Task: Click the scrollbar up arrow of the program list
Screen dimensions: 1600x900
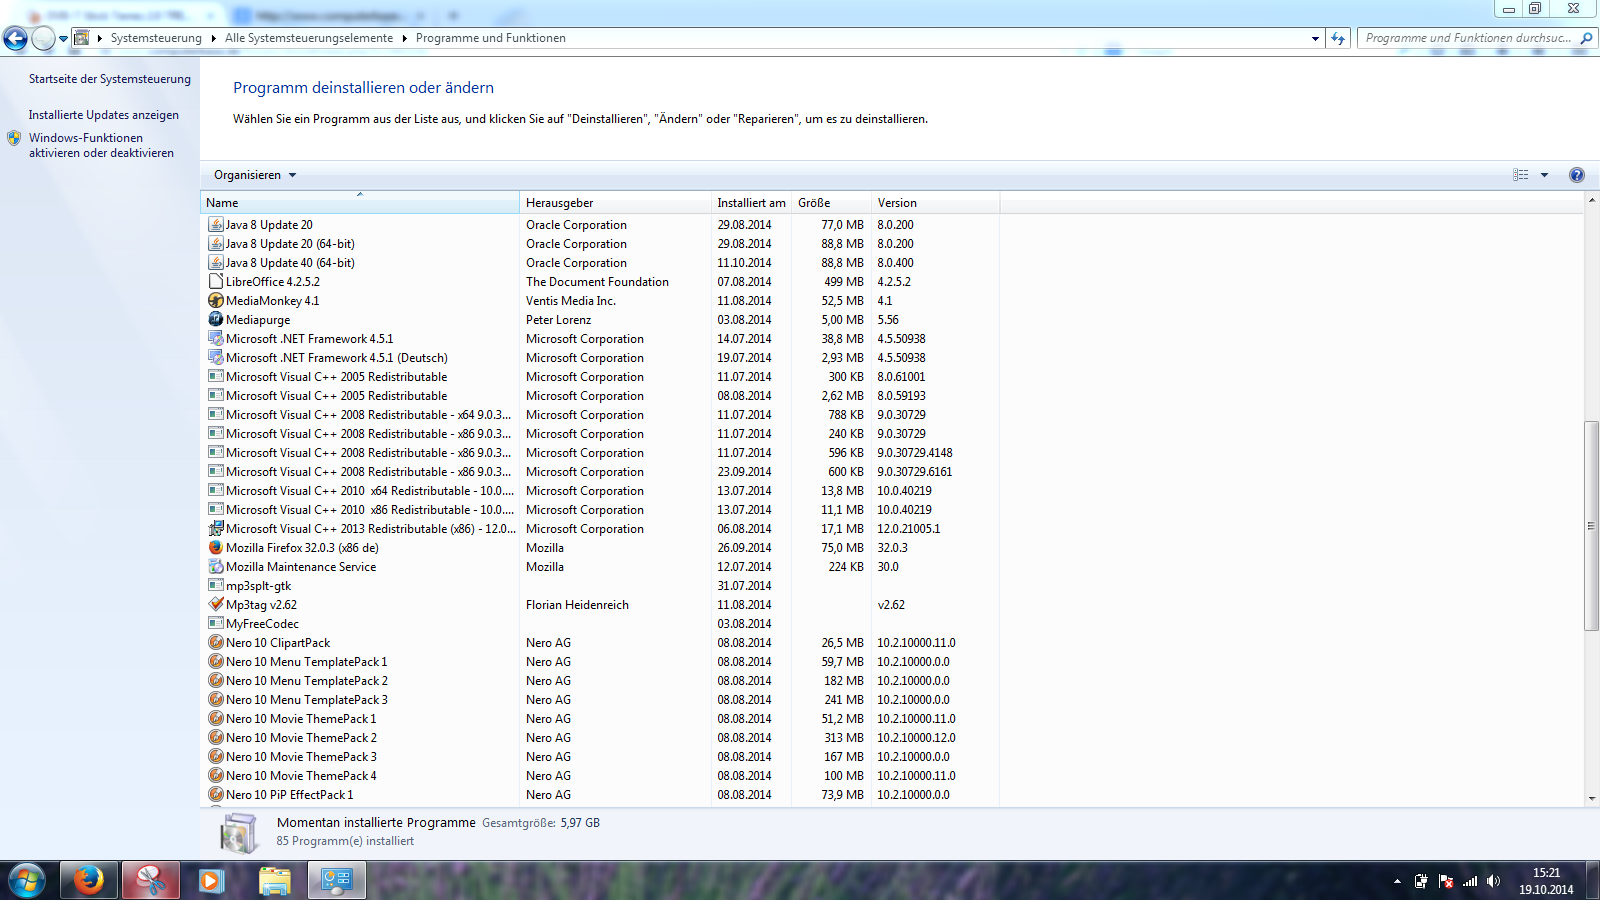Action: click(x=1591, y=201)
